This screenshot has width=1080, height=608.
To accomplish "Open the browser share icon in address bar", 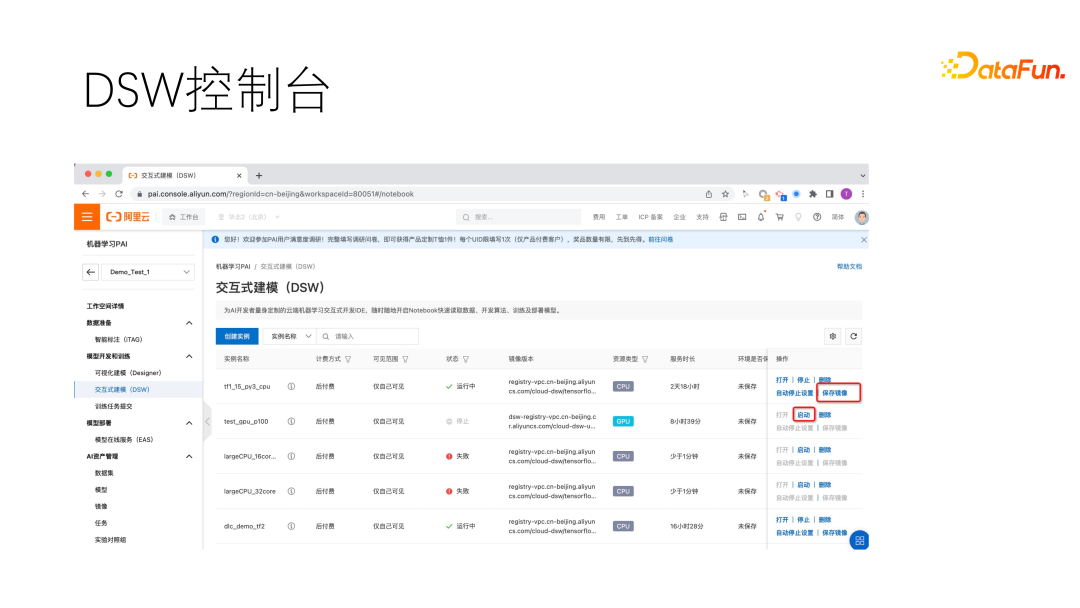I will 709,194.
